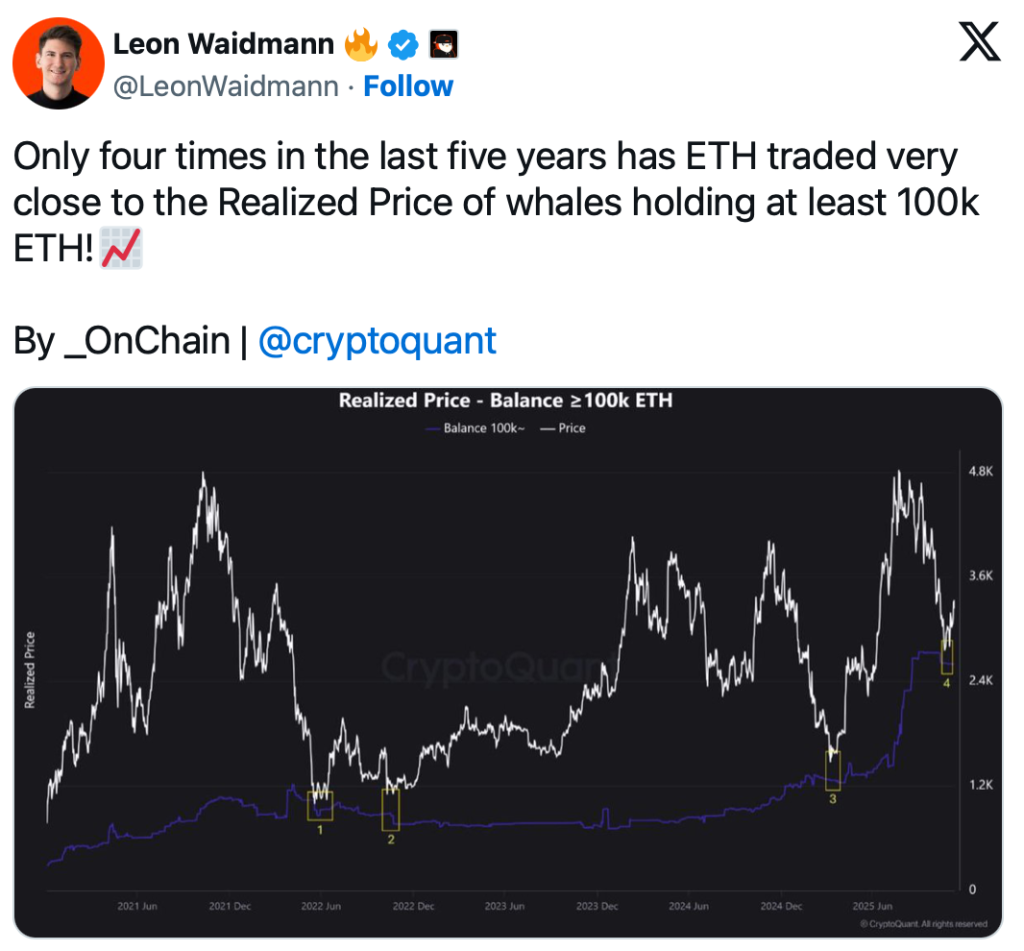Click the 2023 Jun axis label
1024x951 pixels.
coord(504,907)
